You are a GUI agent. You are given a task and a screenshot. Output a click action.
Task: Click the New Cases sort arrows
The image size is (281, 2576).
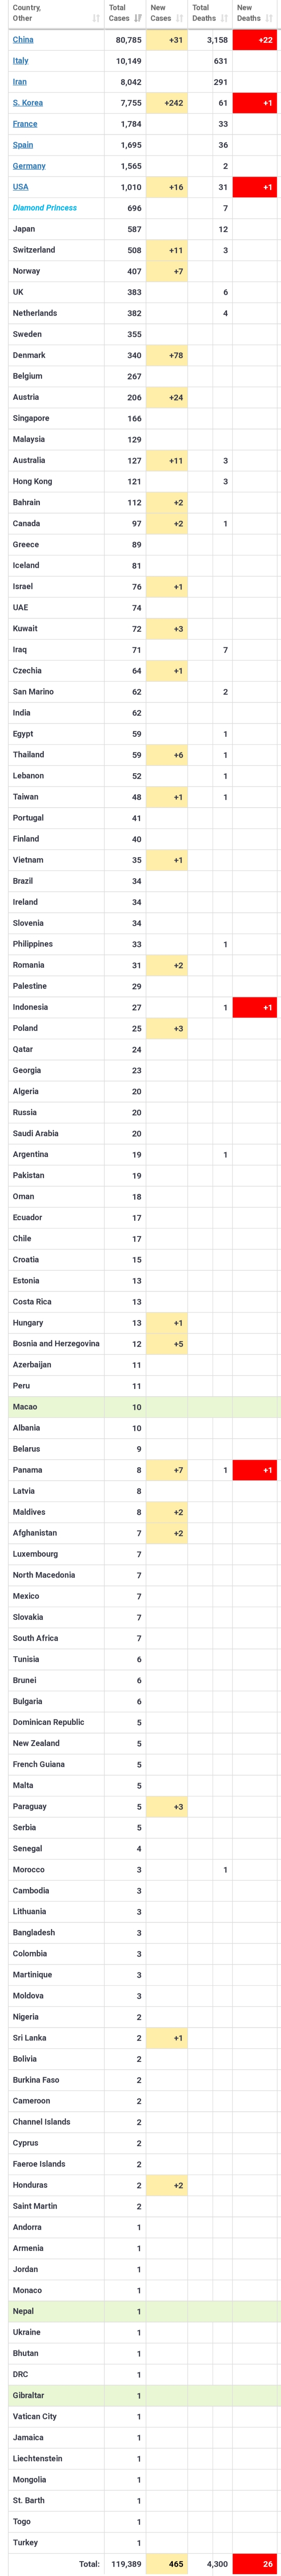180,18
